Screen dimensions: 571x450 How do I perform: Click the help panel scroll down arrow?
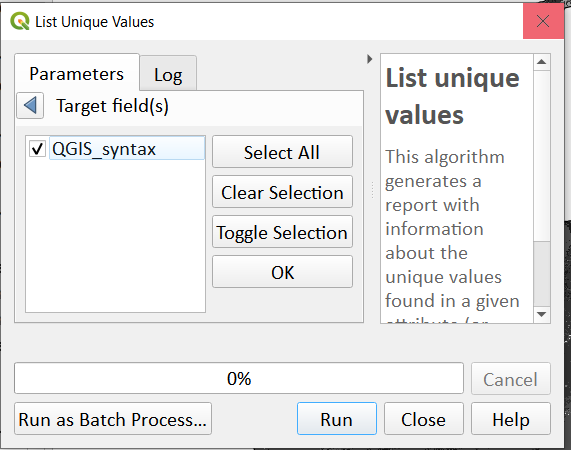[x=542, y=314]
